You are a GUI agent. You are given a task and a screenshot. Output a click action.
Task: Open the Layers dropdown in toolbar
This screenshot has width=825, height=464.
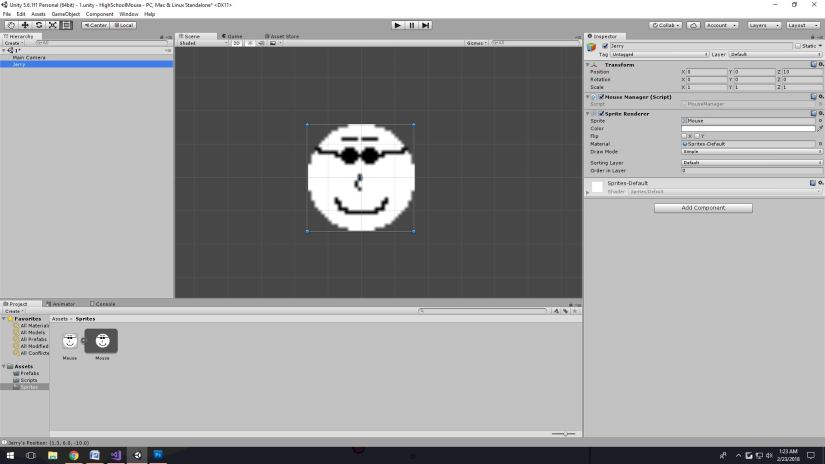(x=763, y=25)
